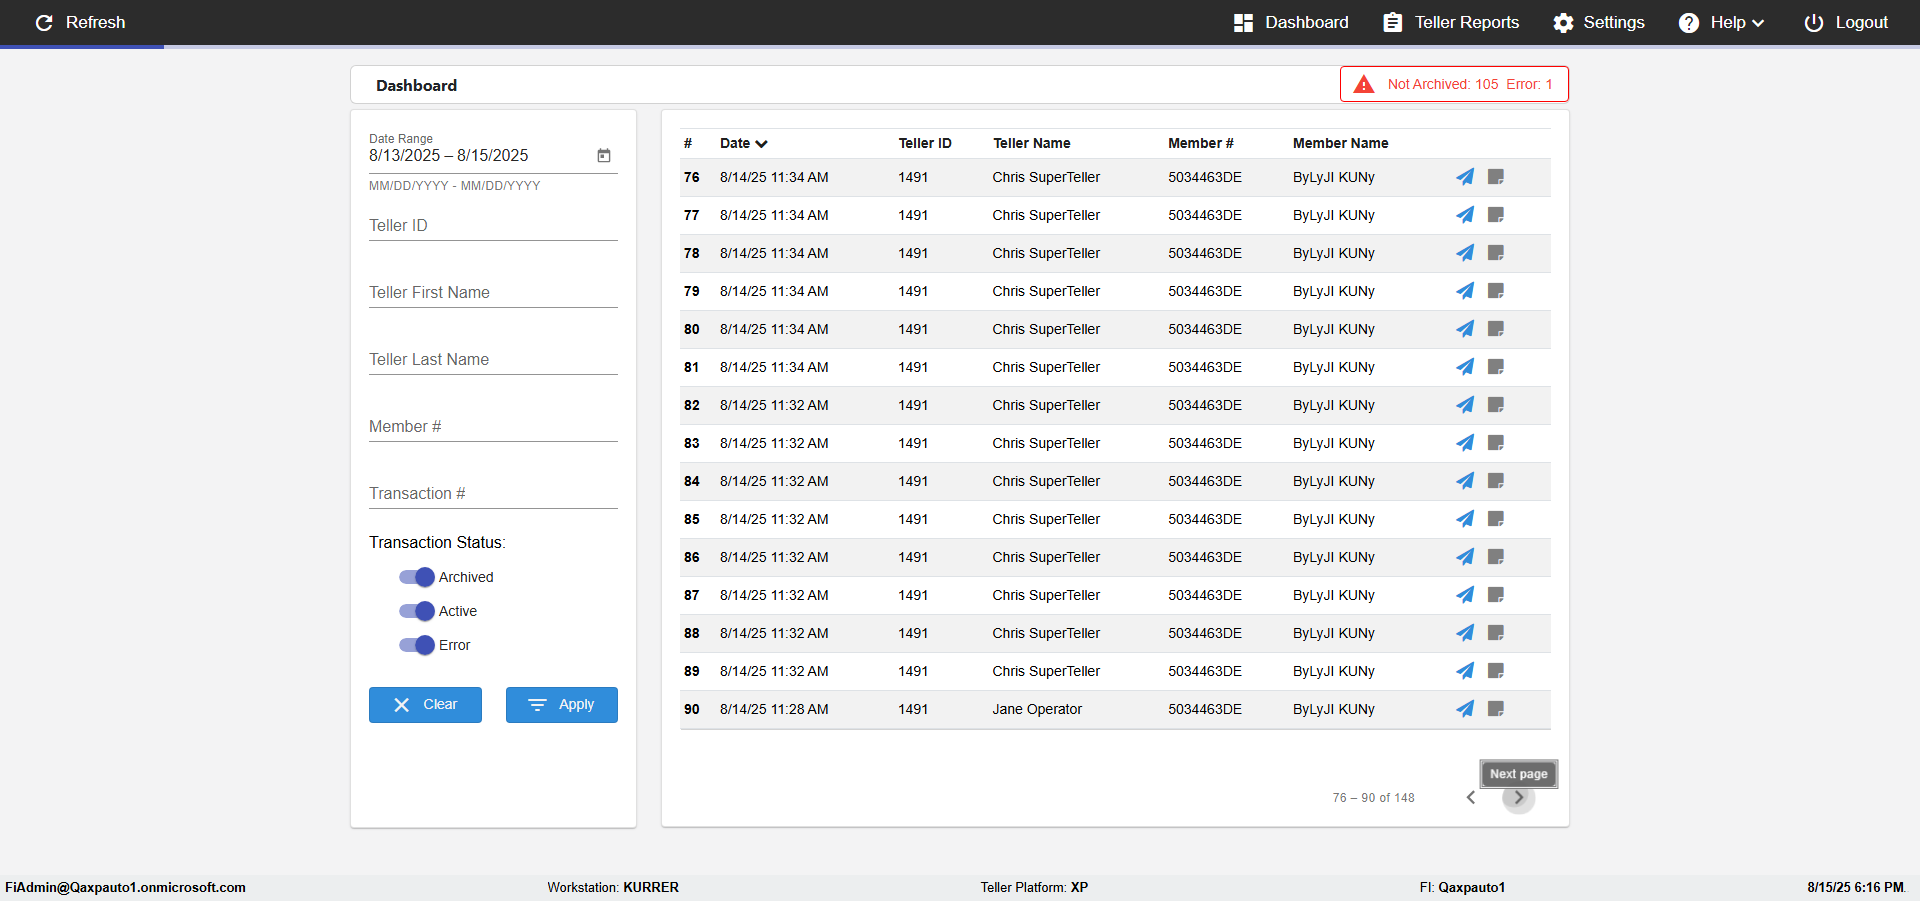Click the Not Archived error alert badge
This screenshot has height=901, width=1920.
[1454, 84]
